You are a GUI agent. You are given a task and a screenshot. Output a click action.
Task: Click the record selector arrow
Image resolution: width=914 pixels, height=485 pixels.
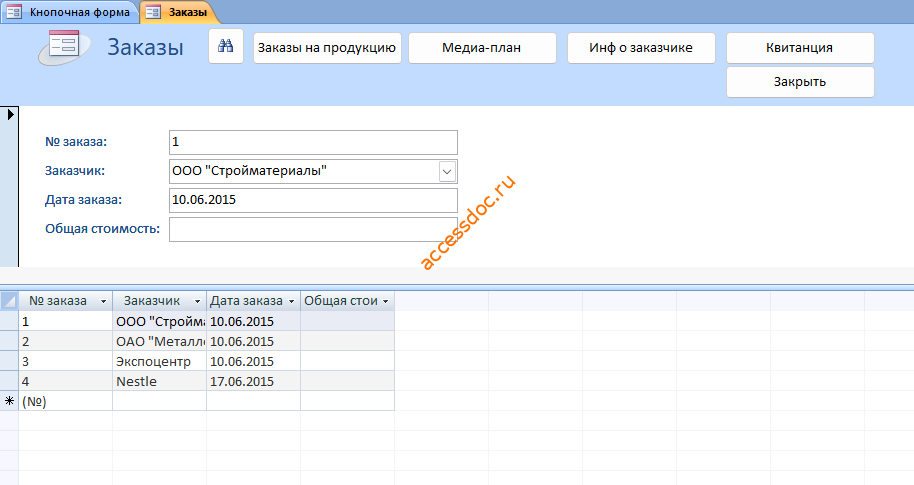click(10, 114)
